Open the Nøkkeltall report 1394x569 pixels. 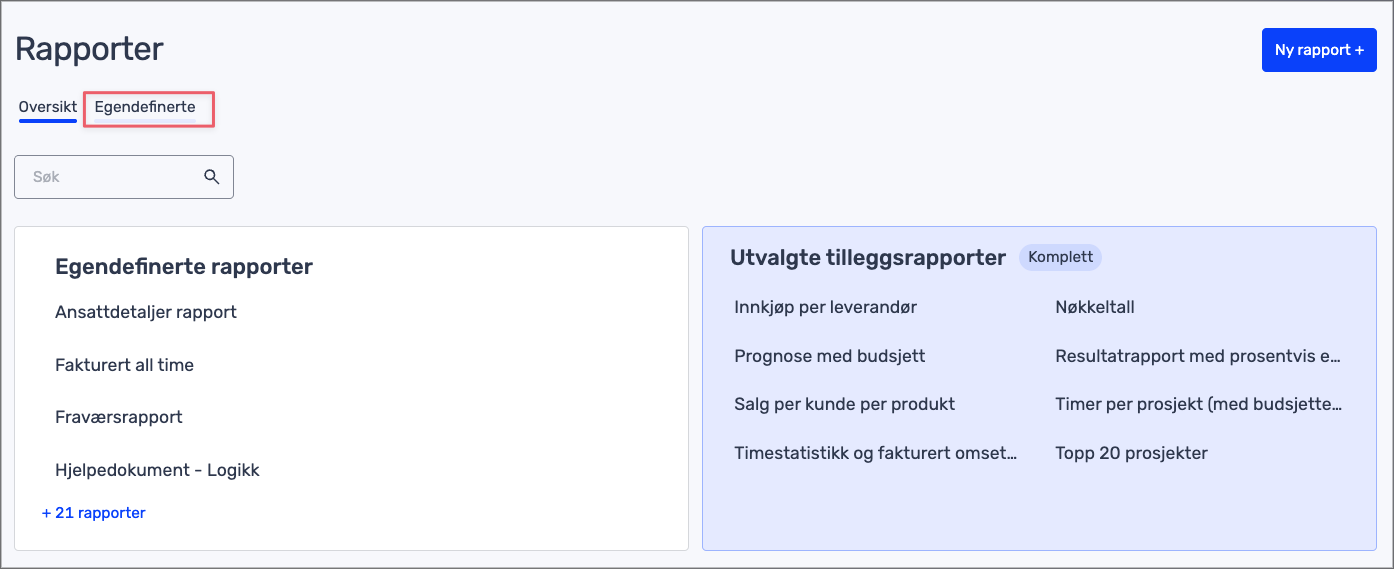coord(1094,307)
